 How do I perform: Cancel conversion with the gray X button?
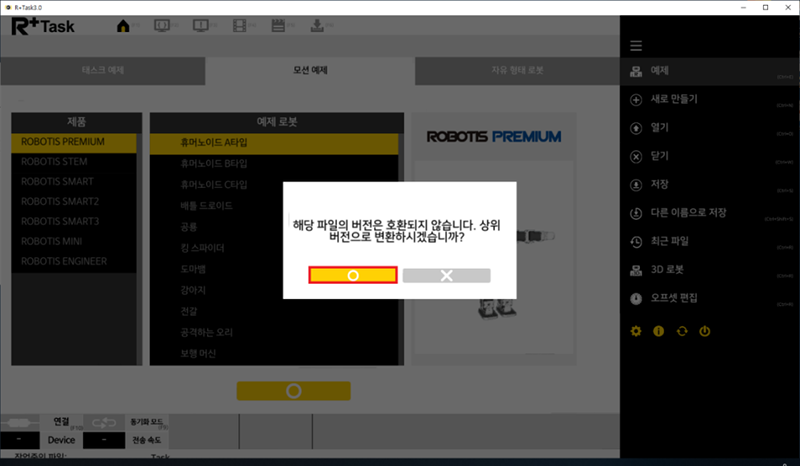[x=446, y=275]
